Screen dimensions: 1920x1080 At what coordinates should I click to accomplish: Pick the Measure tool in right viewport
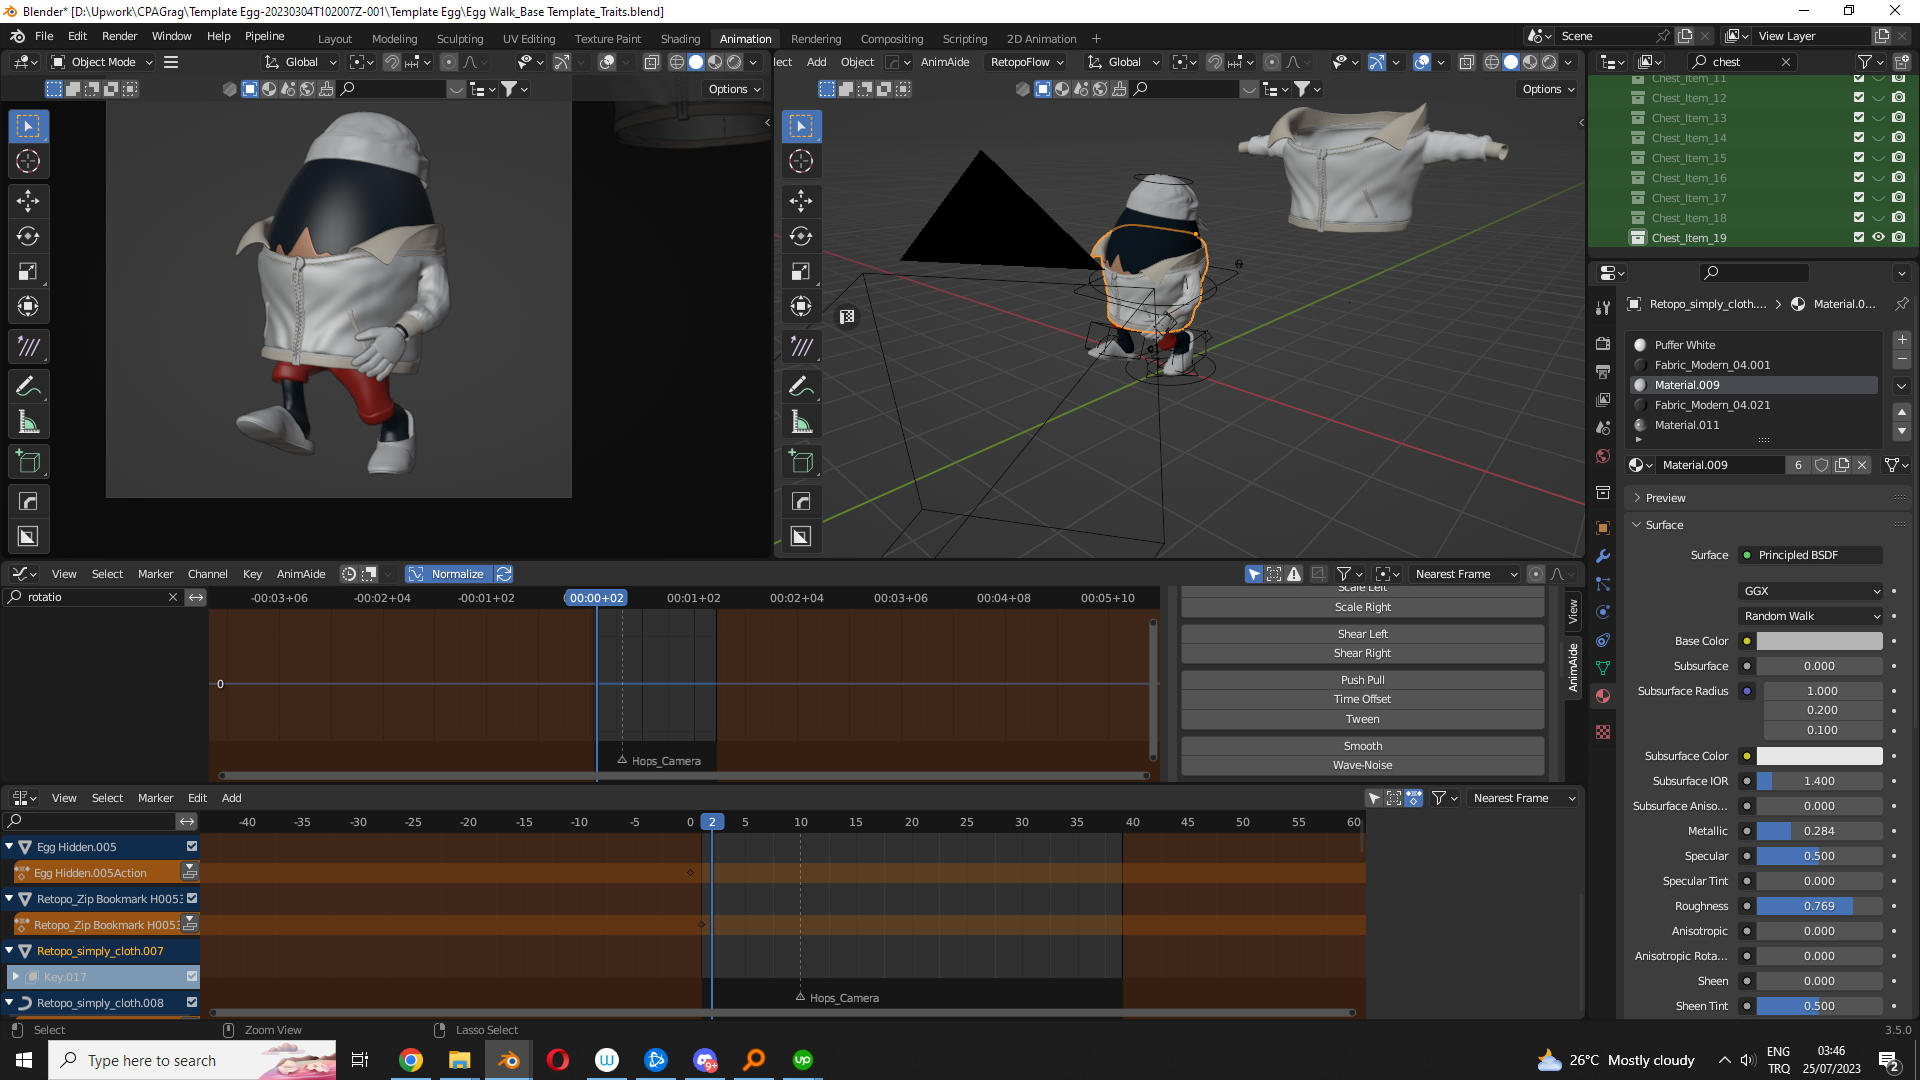point(801,422)
